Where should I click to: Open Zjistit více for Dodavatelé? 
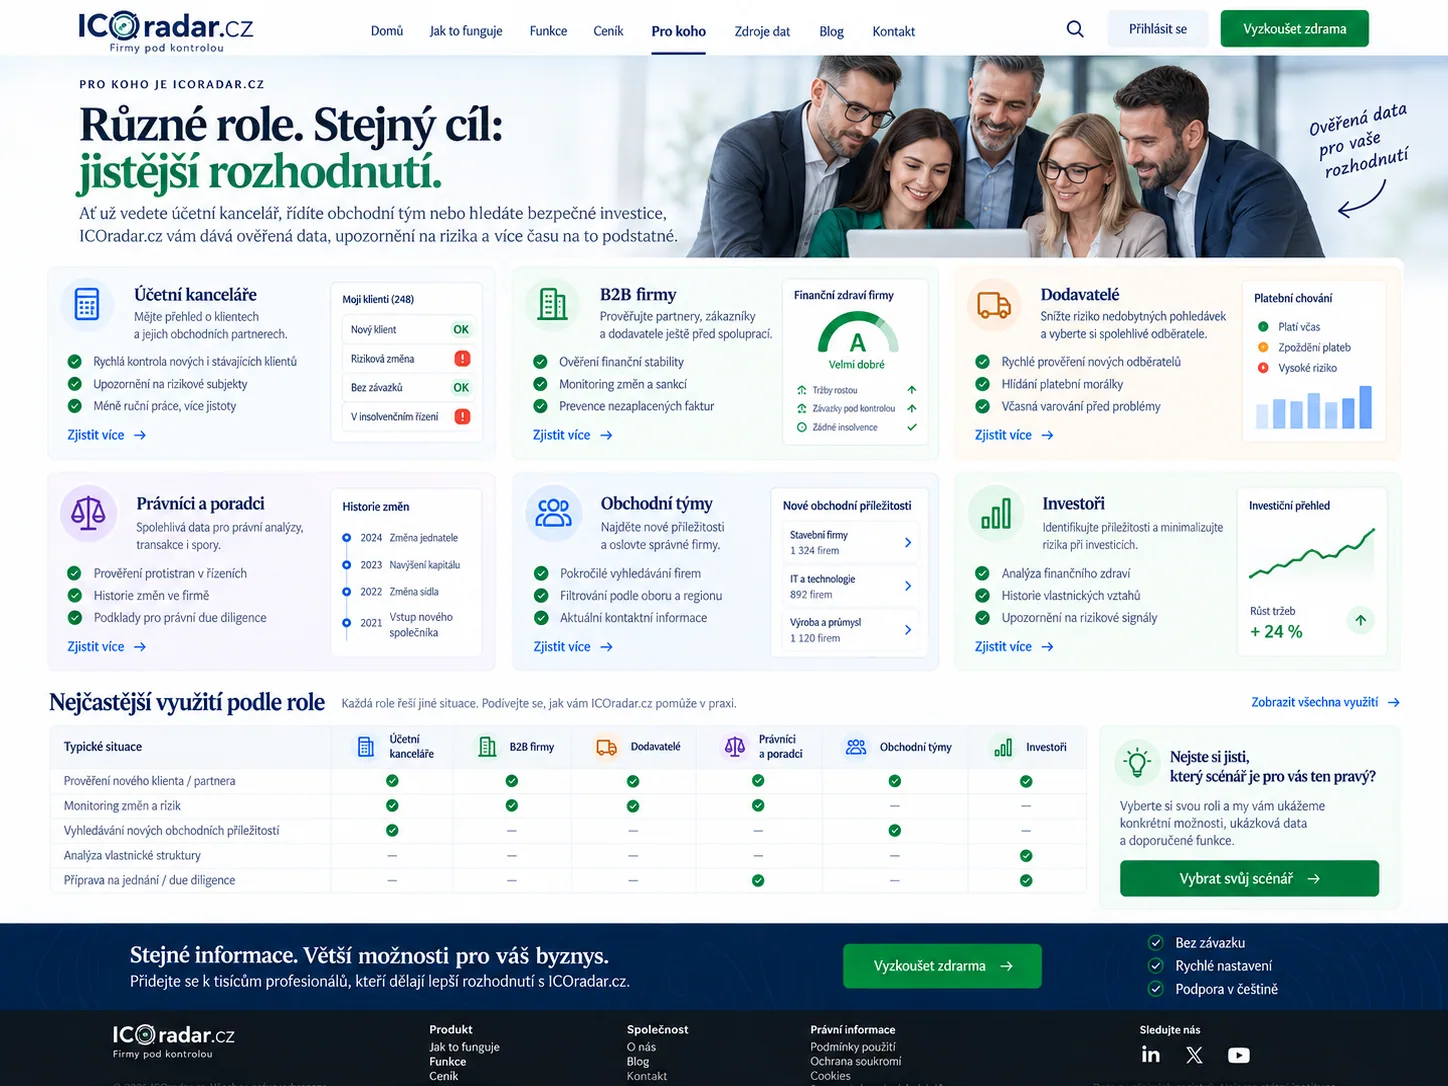(x=1015, y=435)
